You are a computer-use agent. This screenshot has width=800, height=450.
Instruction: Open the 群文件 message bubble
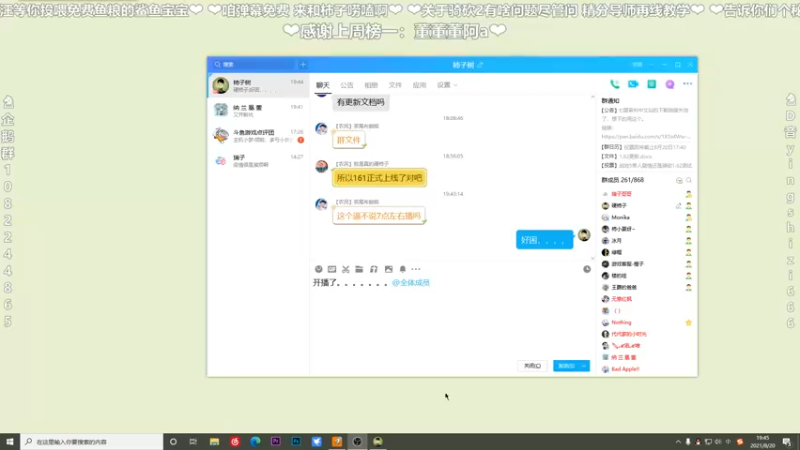[x=349, y=140]
